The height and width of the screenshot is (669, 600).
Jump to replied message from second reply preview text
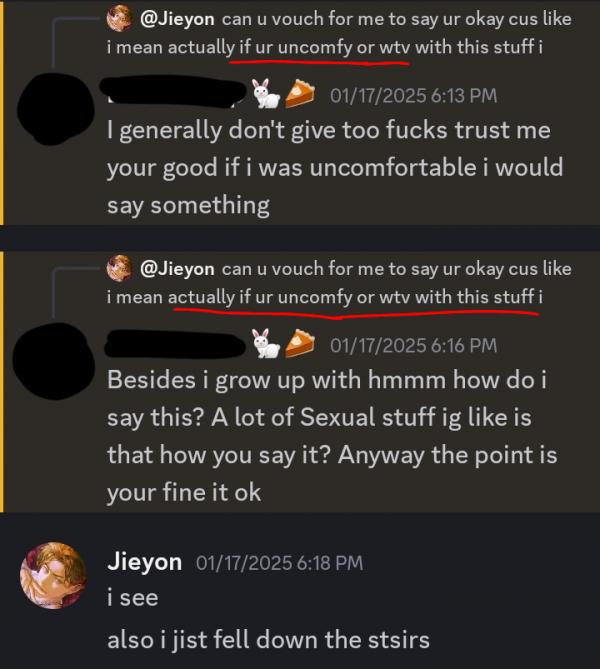[339, 282]
